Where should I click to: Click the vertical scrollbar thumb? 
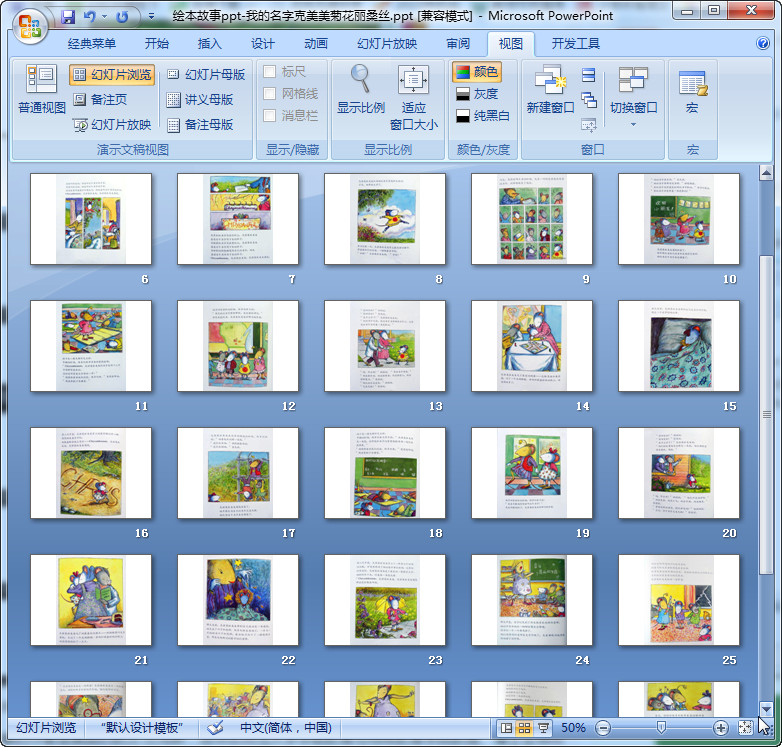pyautogui.click(x=766, y=415)
